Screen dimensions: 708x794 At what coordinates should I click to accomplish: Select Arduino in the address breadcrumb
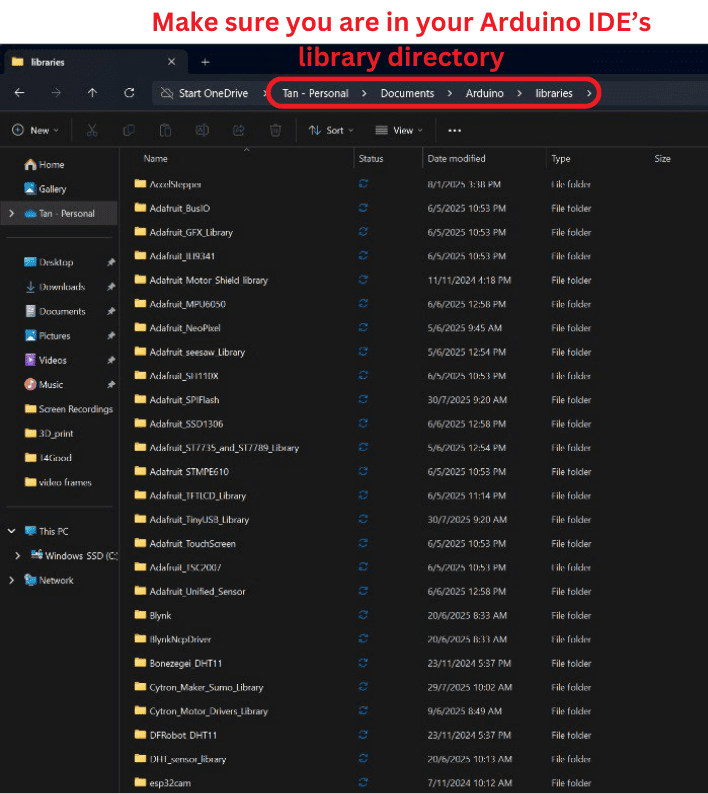tap(484, 93)
